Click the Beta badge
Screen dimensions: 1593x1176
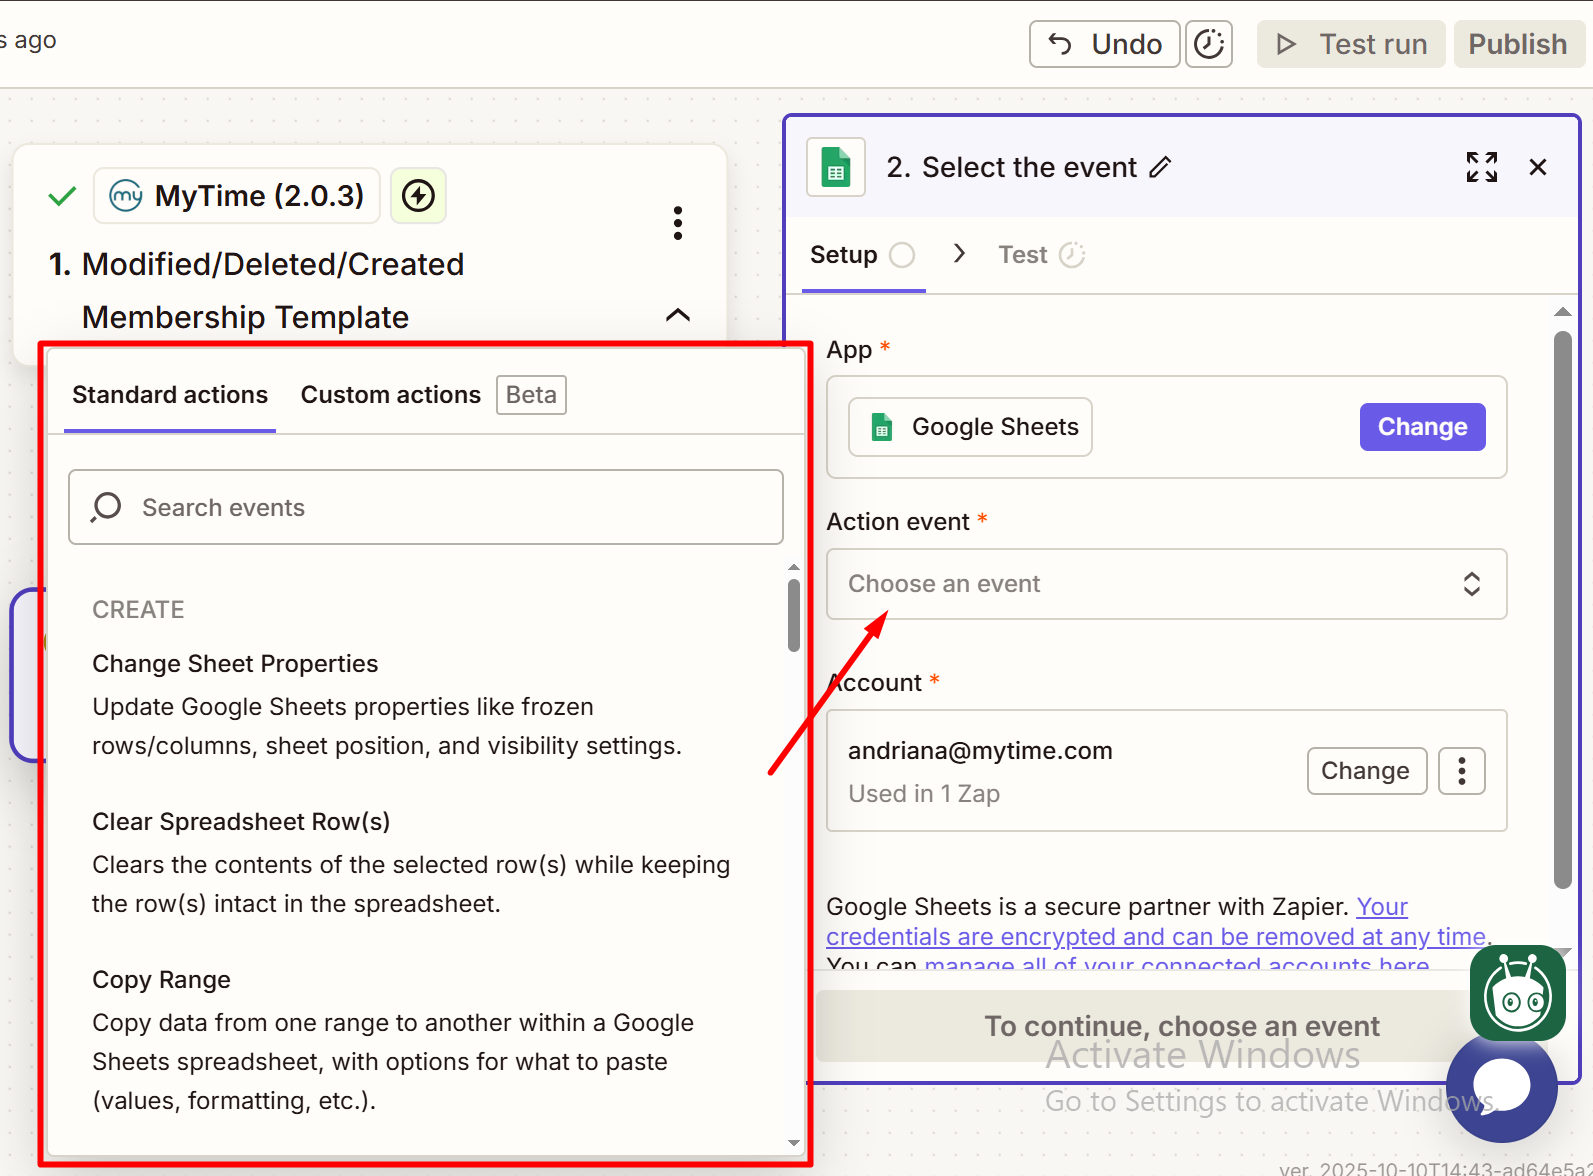point(531,395)
